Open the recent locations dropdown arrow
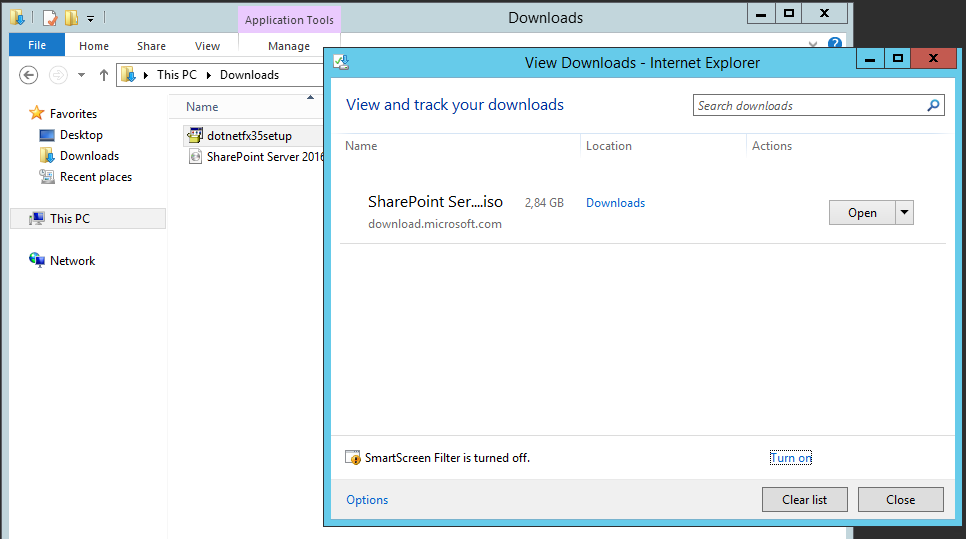 [x=81, y=75]
